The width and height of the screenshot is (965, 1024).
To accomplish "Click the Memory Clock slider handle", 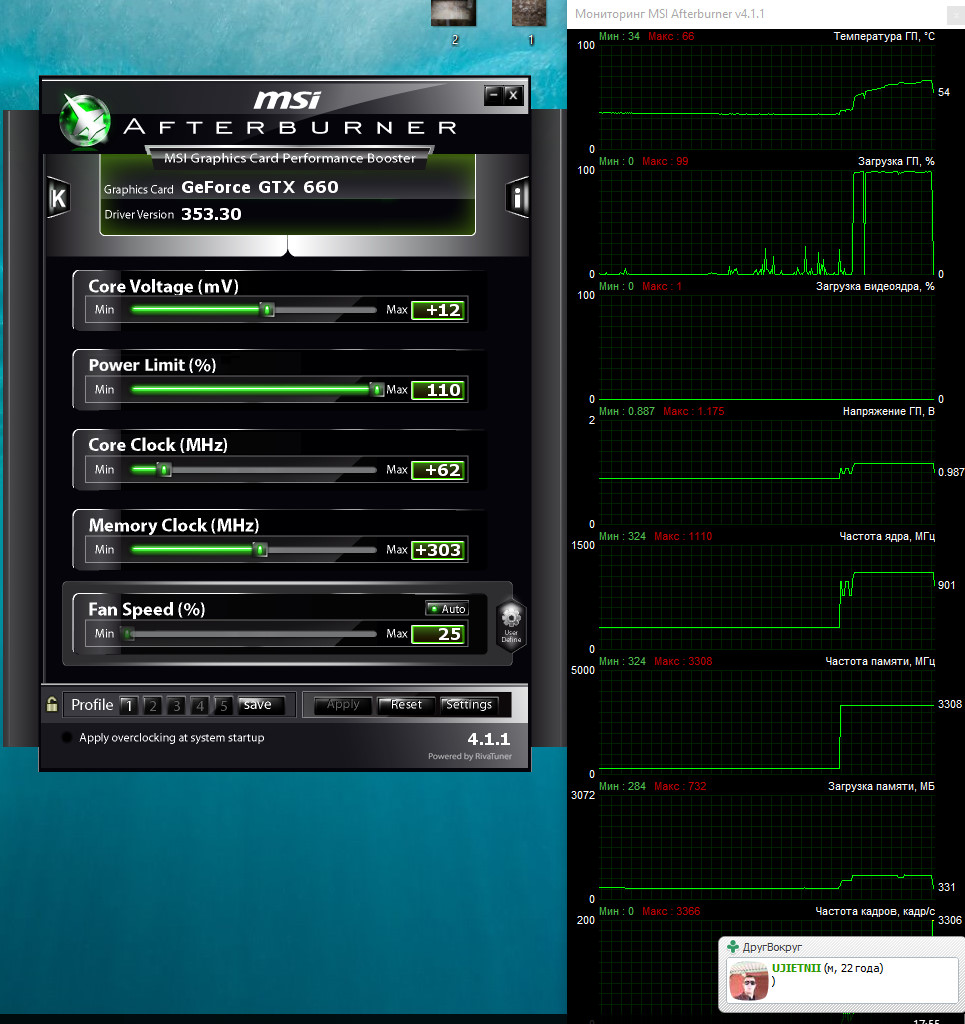I will pos(260,550).
